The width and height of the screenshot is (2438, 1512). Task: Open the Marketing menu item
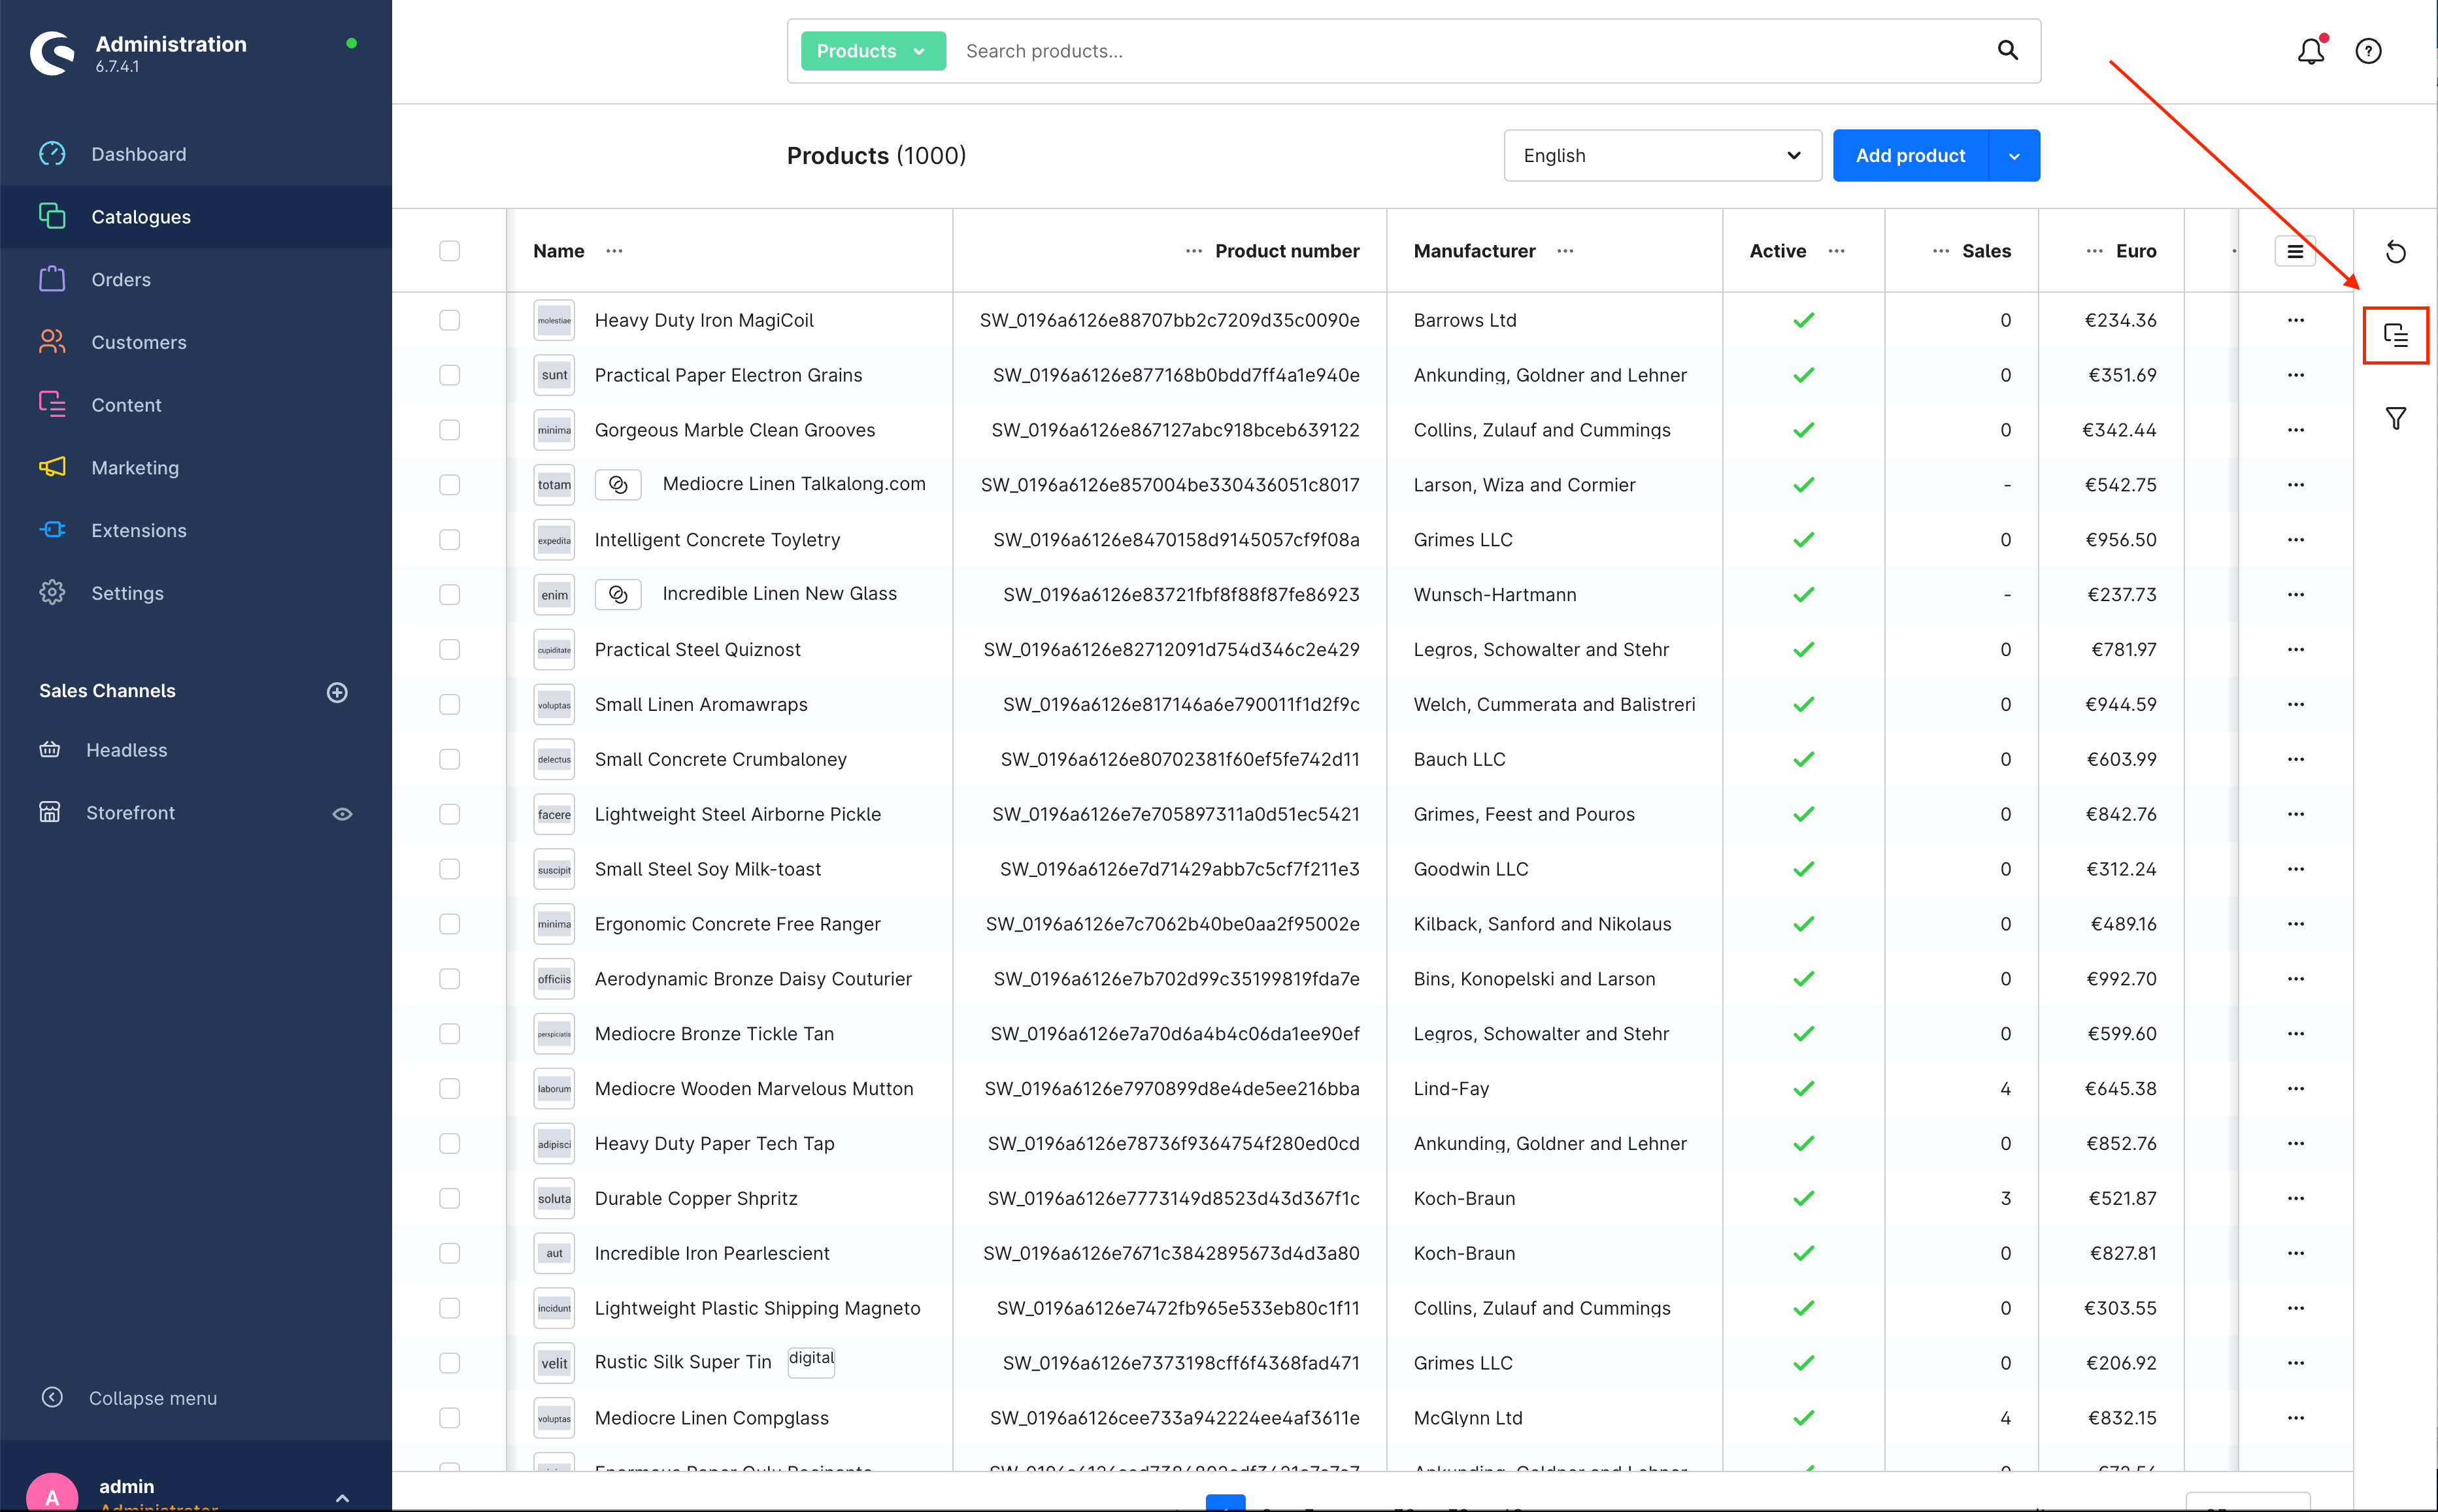click(135, 468)
